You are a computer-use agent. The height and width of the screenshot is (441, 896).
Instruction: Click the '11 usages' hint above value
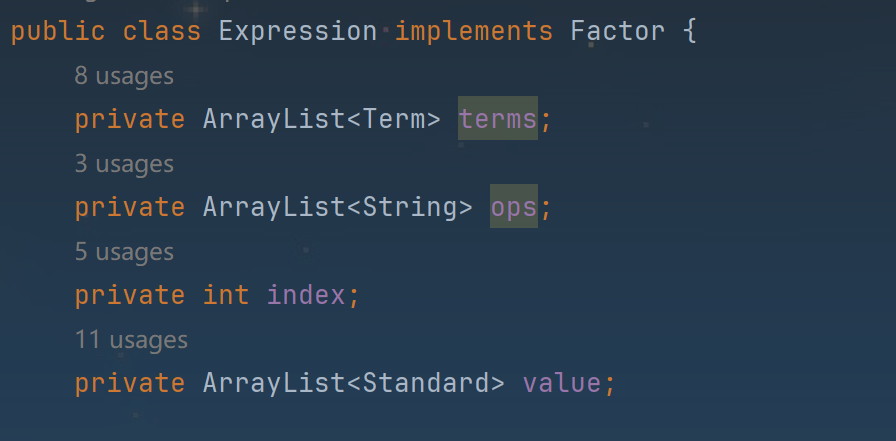131,340
